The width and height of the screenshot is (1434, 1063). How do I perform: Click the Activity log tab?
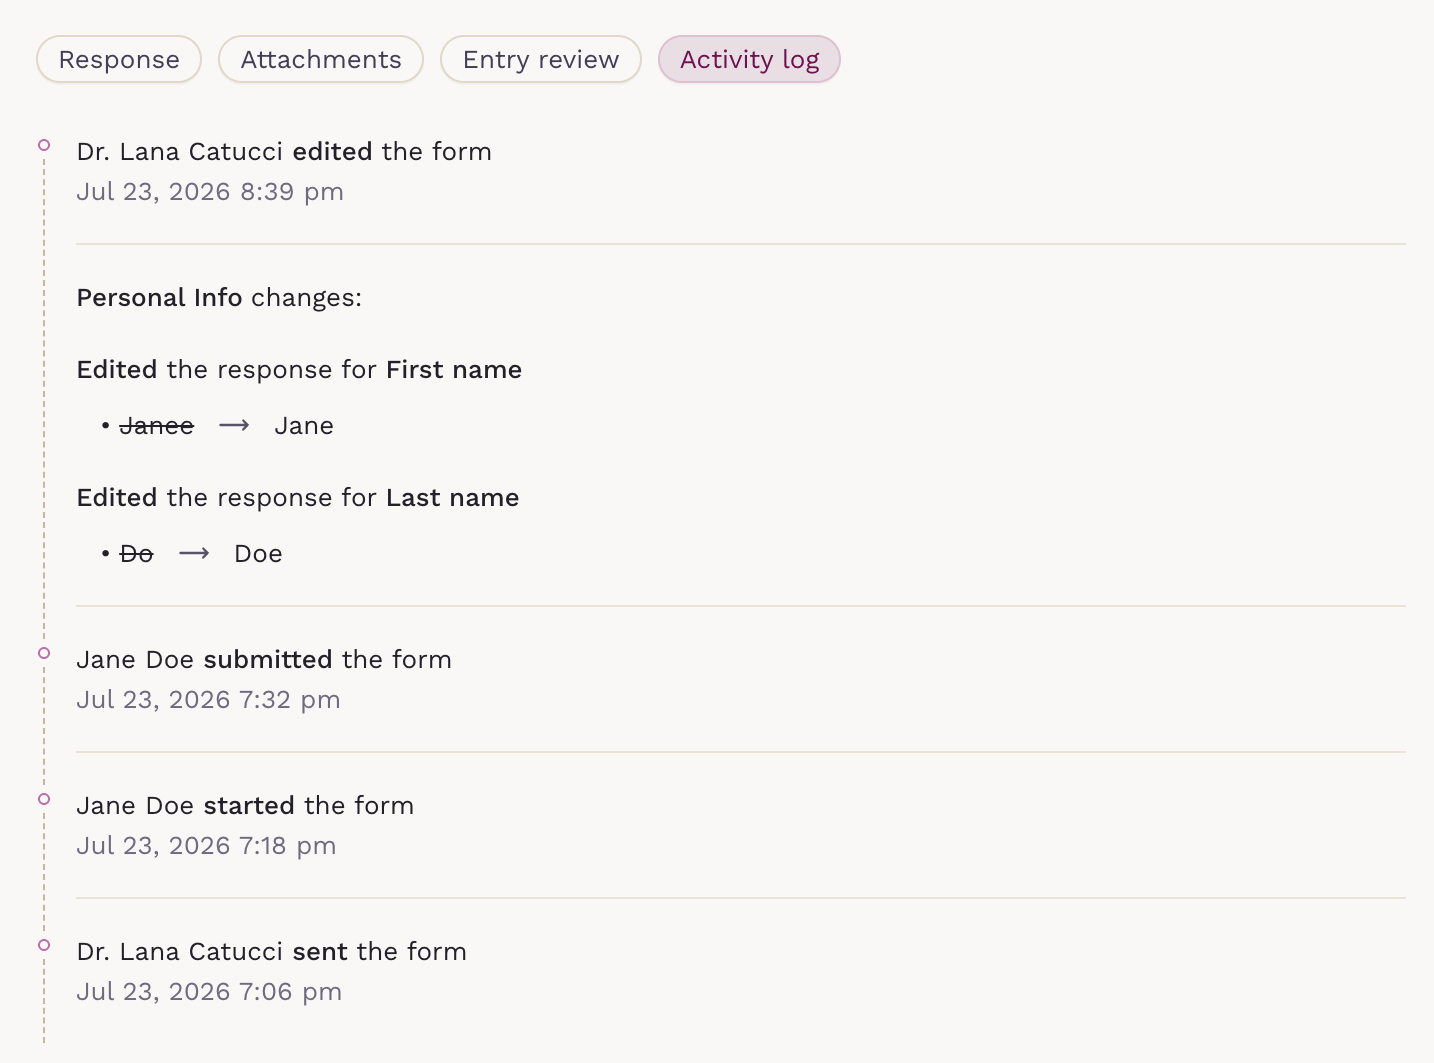pyautogui.click(x=749, y=60)
